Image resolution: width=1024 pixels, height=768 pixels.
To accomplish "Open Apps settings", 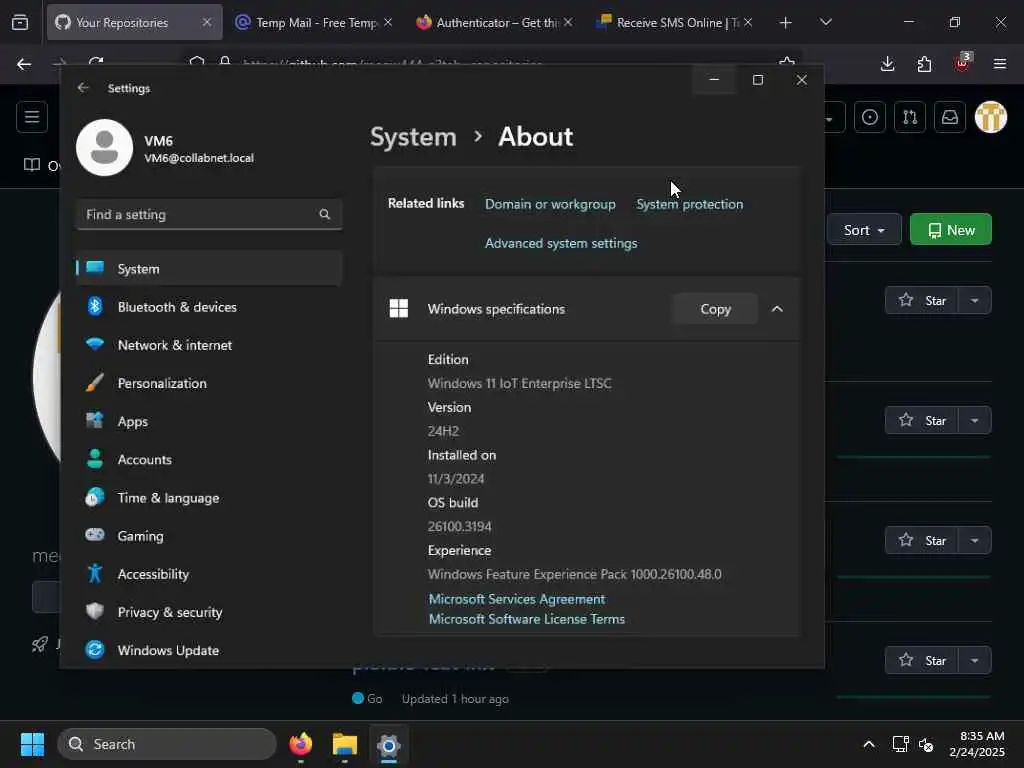I will (209, 421).
